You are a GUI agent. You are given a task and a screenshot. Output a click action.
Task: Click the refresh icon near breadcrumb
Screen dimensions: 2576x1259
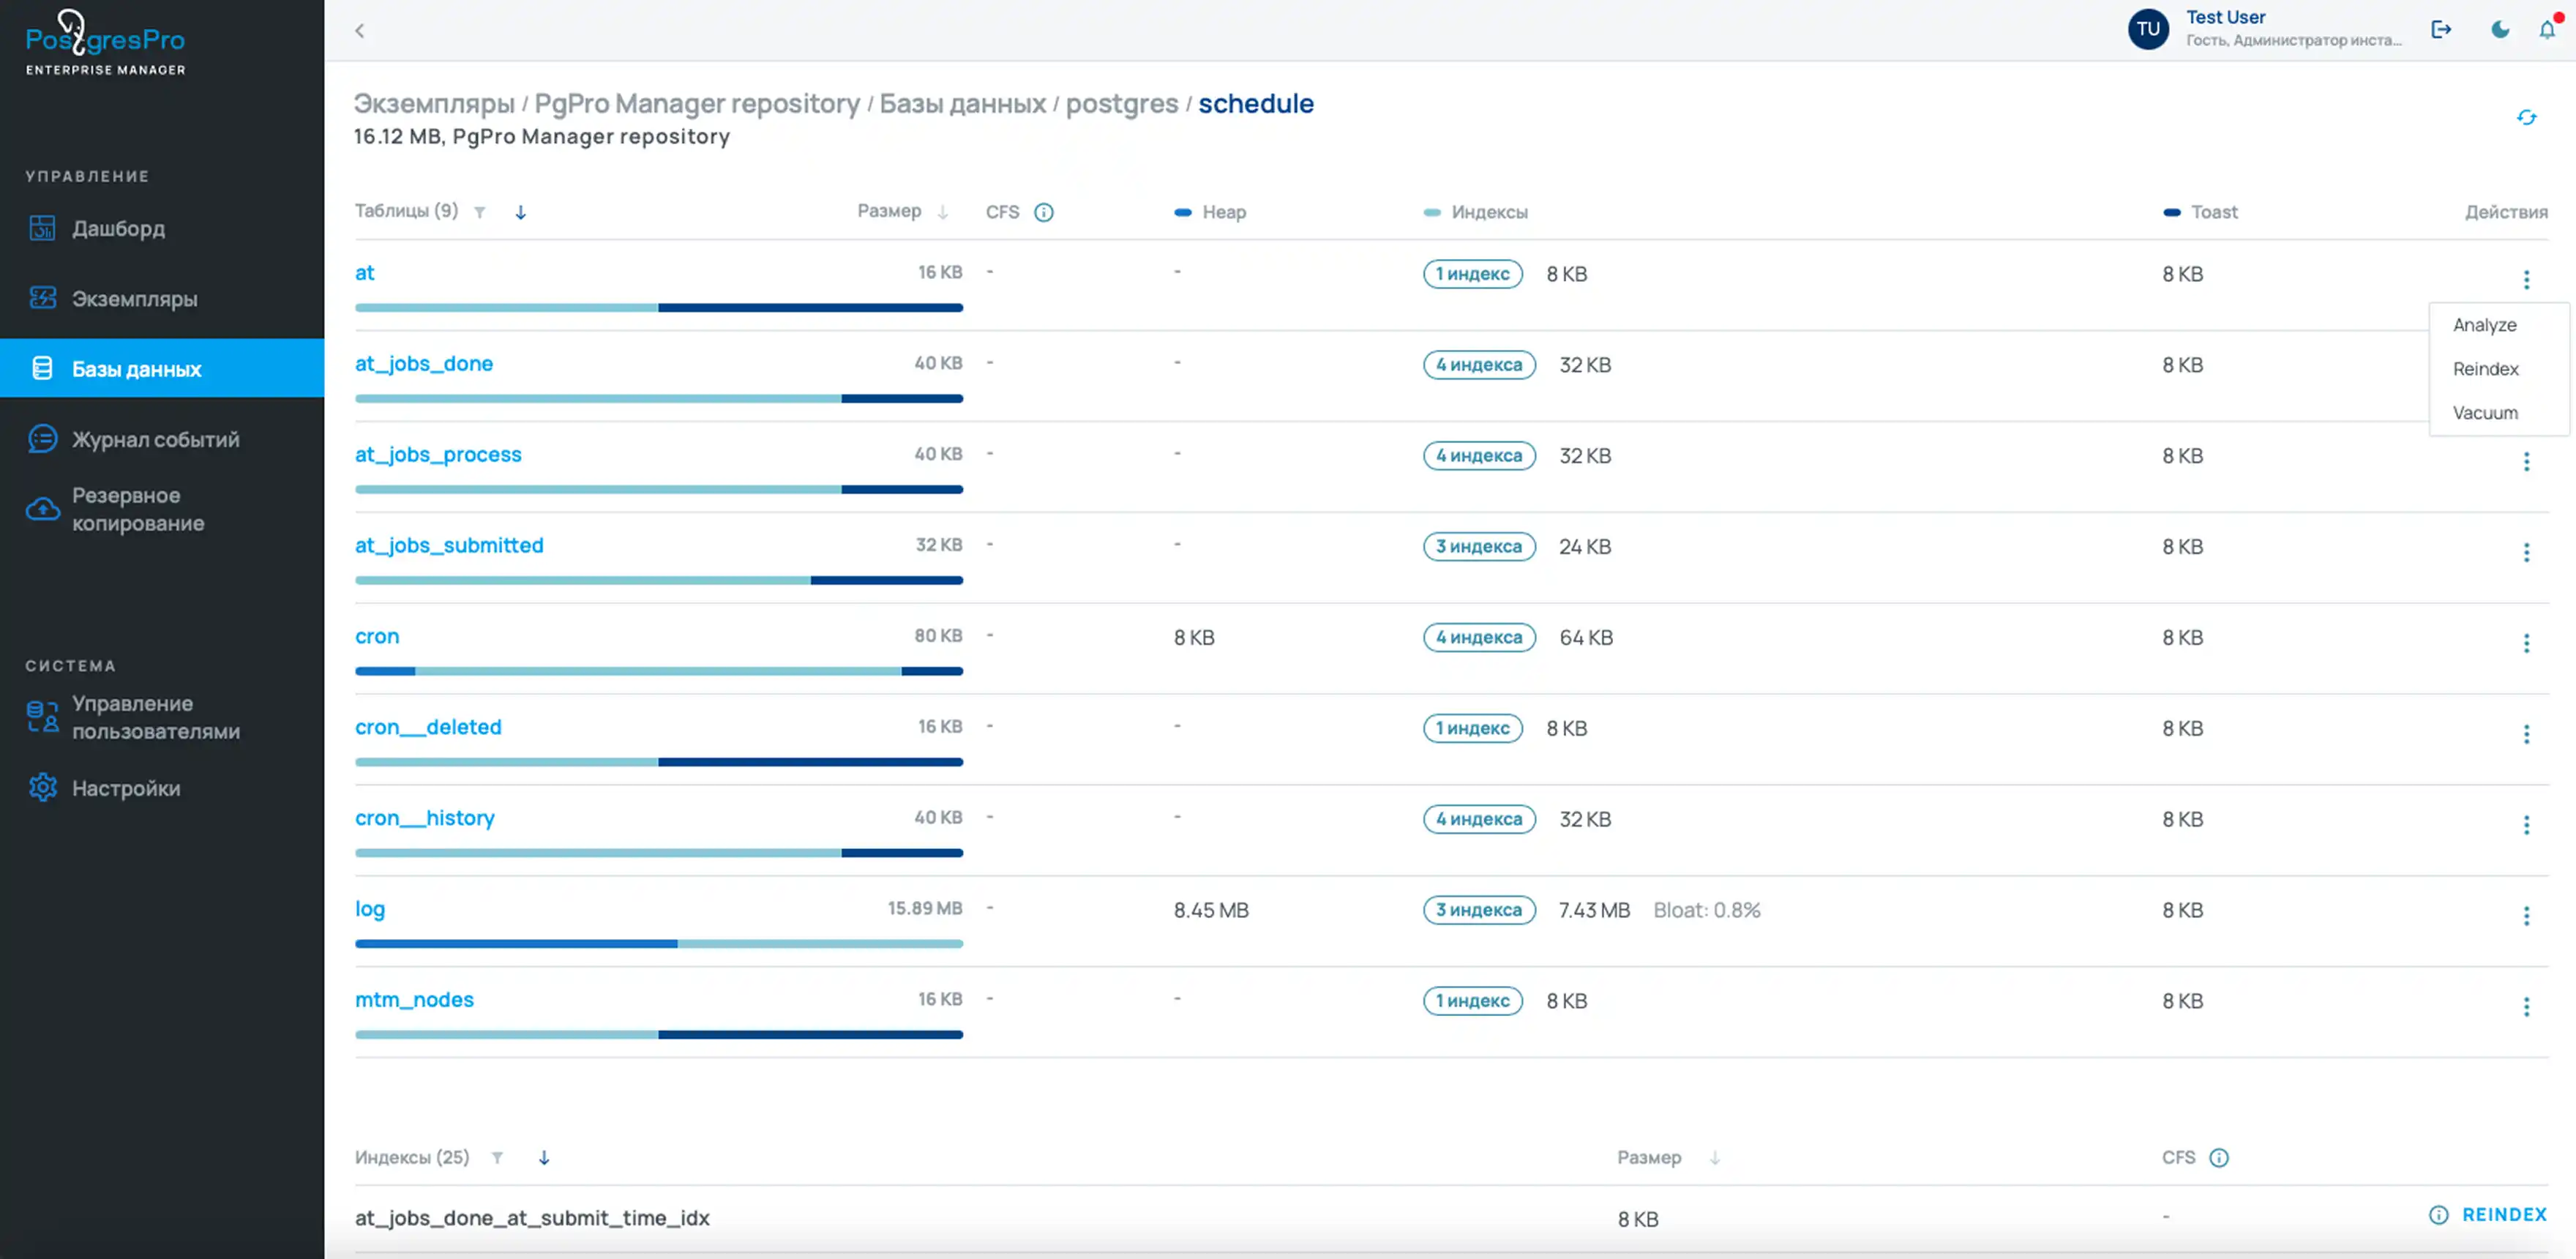coord(2526,118)
